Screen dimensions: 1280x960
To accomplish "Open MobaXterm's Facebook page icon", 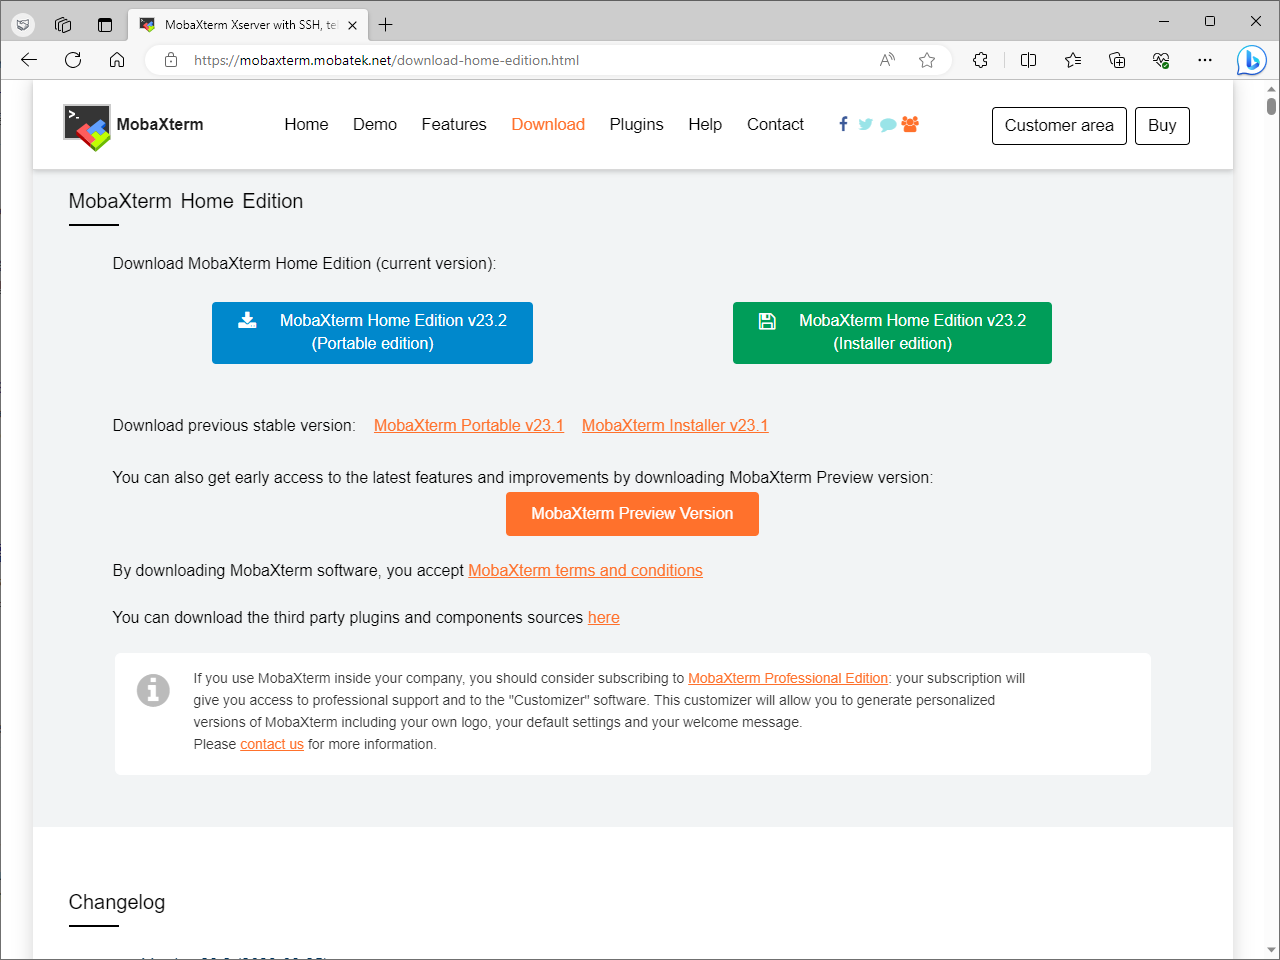I will pos(843,124).
